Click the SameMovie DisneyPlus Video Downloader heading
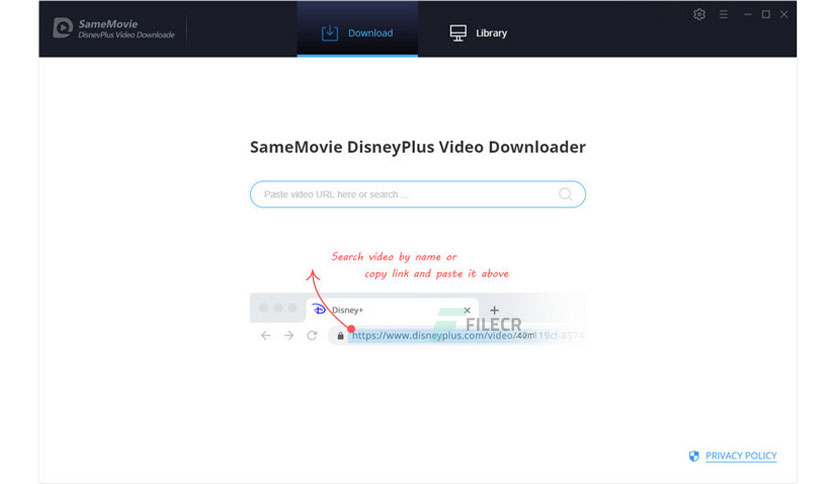This screenshot has width=836, height=484. 417,147
